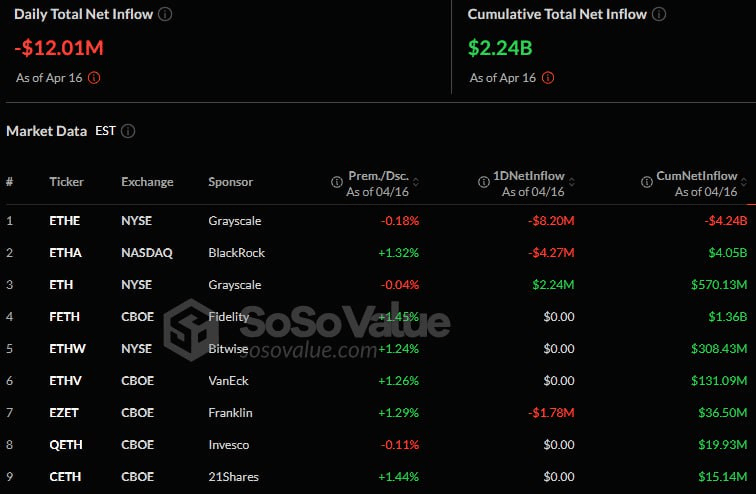Click -$8.20M daily inflow cell
756x494 pixels.
point(551,221)
